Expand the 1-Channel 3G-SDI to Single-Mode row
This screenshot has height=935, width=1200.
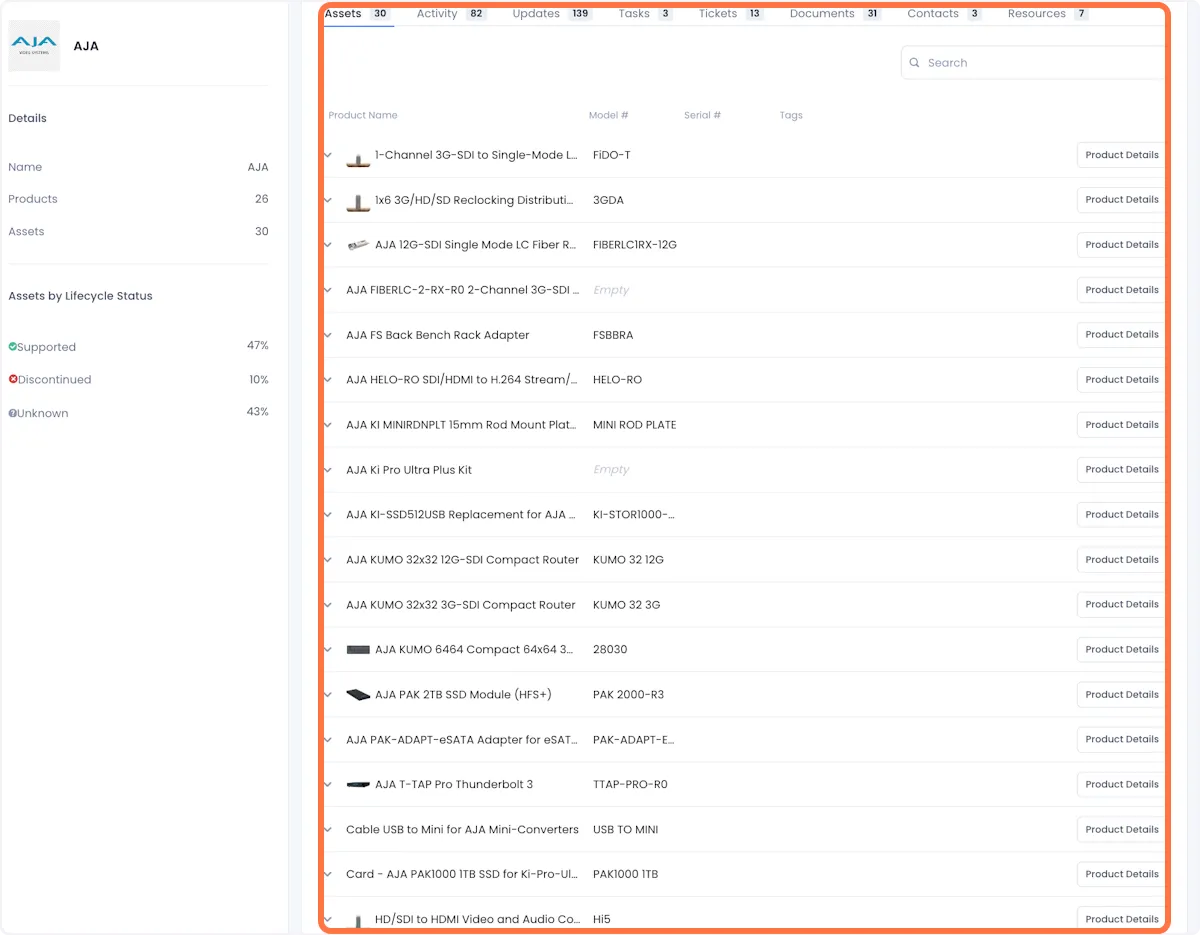(328, 156)
